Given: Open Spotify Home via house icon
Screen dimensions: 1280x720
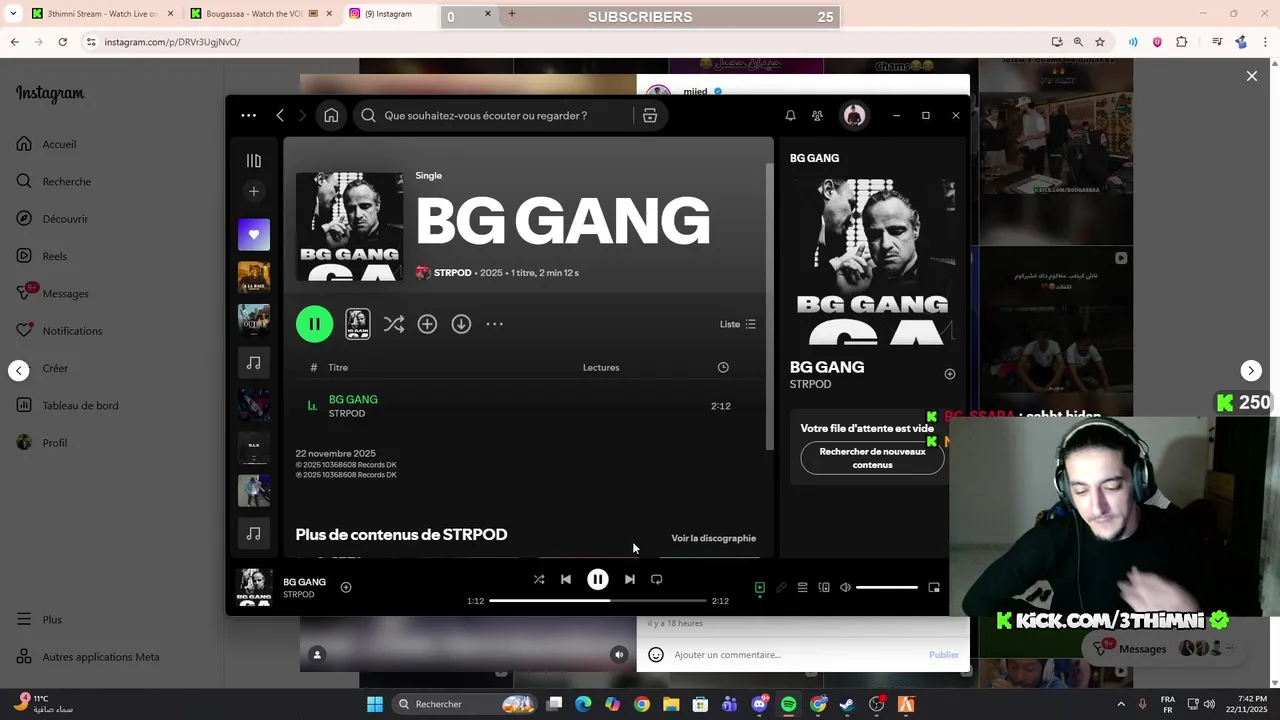Looking at the screenshot, I should (x=331, y=116).
